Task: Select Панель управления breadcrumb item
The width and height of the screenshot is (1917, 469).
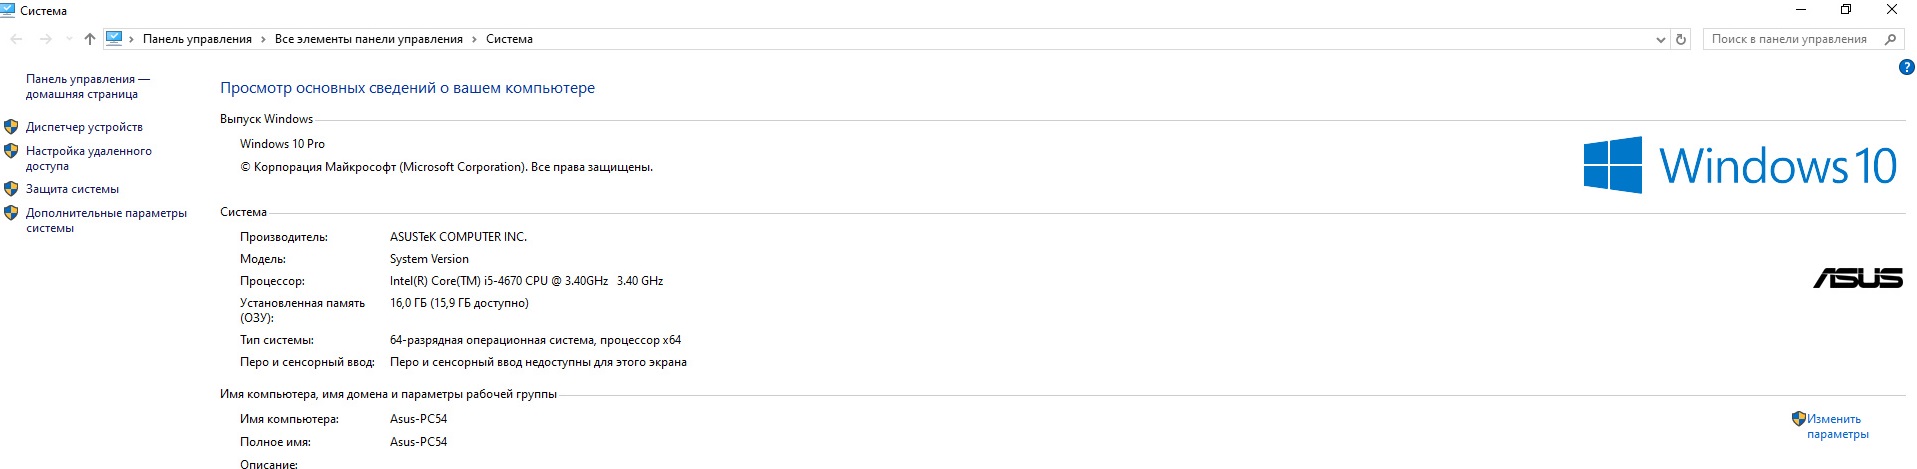Action: click(x=197, y=39)
